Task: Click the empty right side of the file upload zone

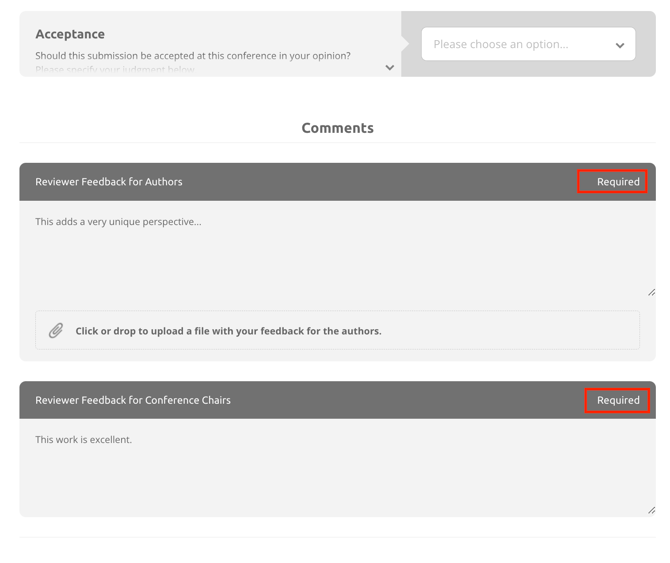Action: pos(540,331)
